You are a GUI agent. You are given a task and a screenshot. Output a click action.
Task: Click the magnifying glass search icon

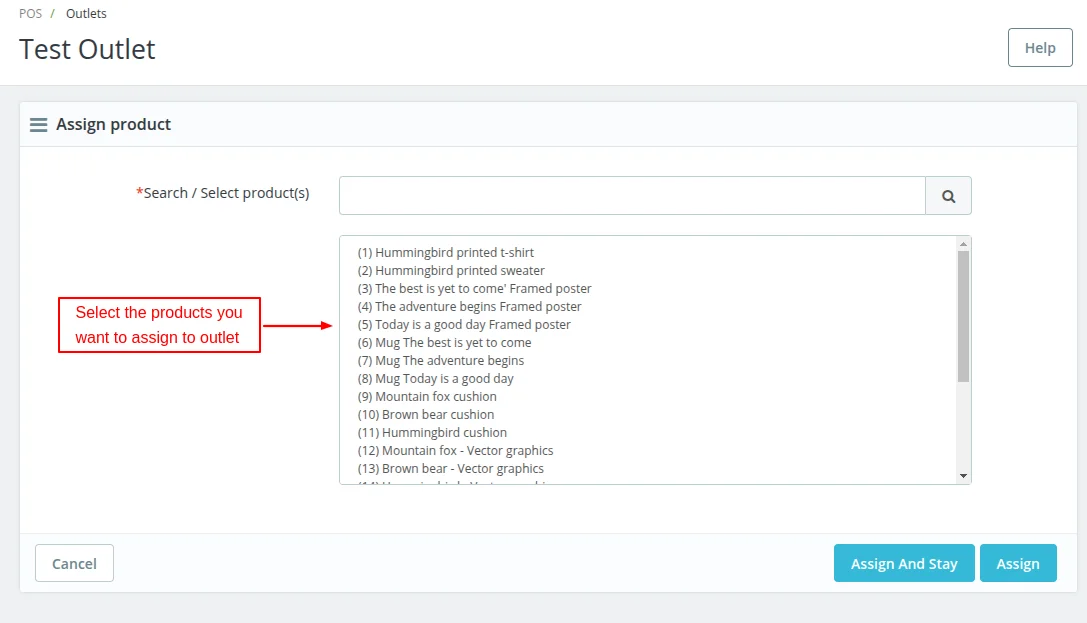click(x=948, y=195)
